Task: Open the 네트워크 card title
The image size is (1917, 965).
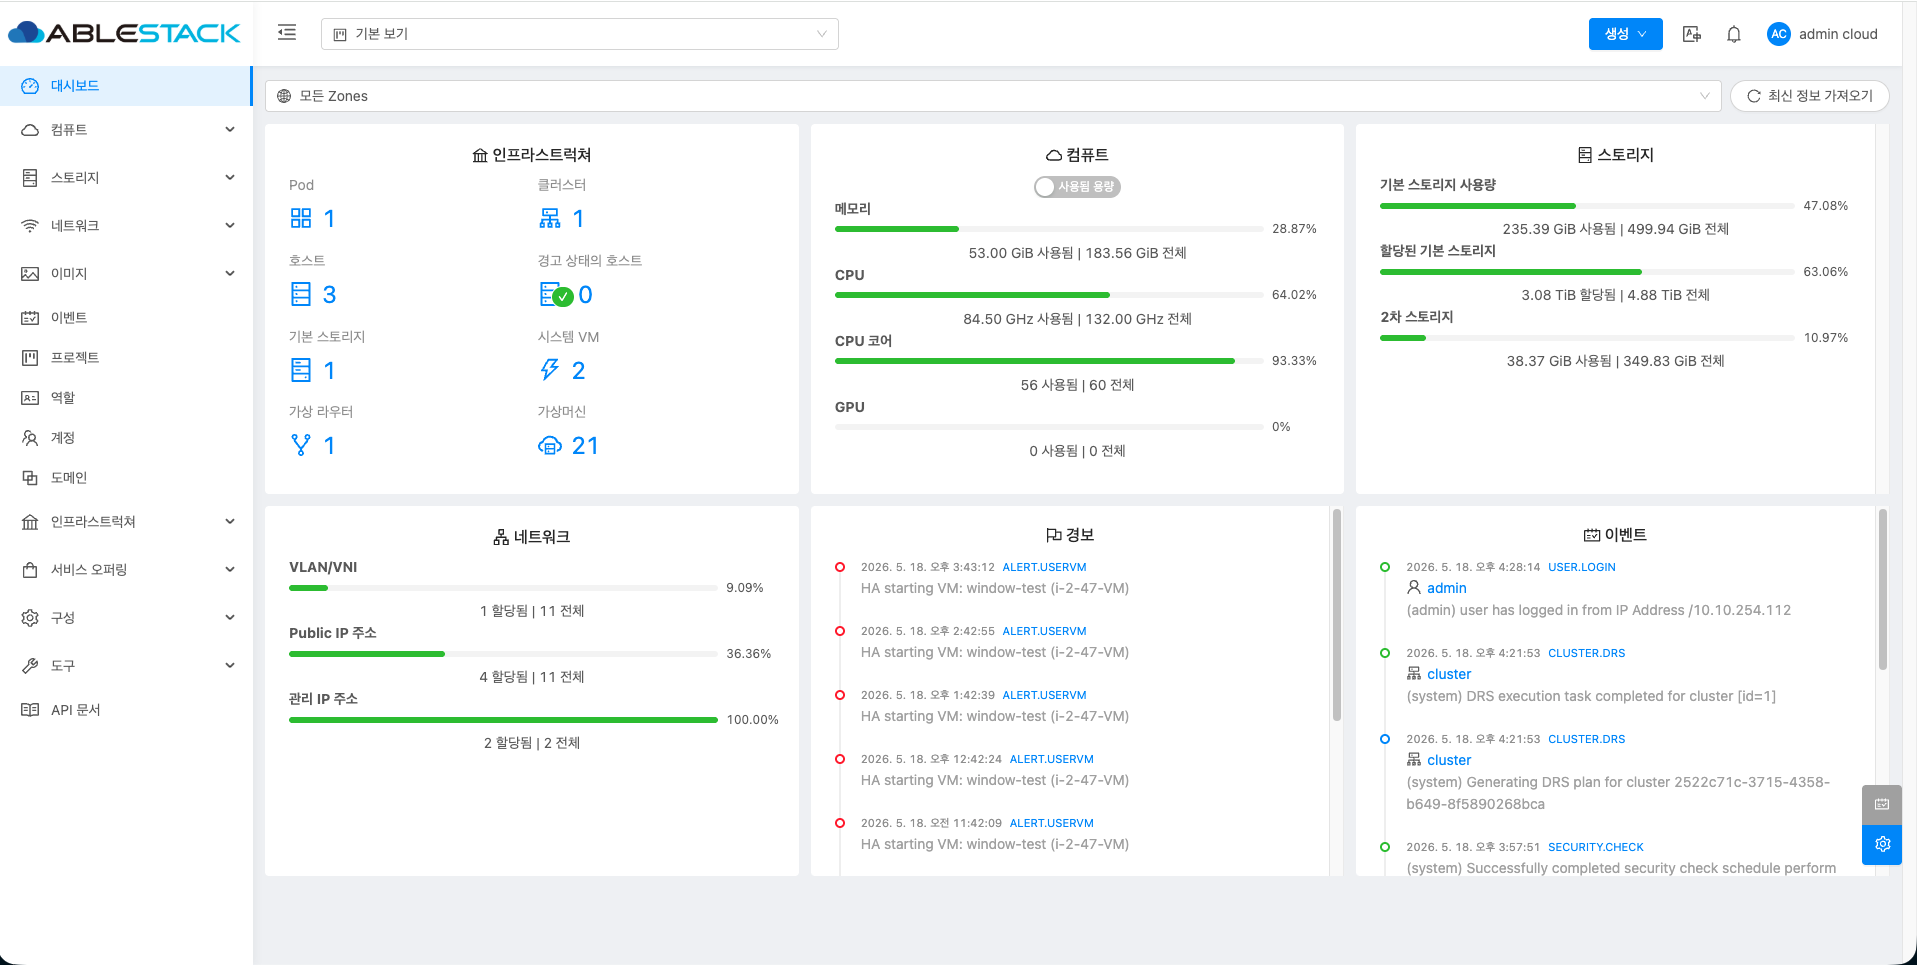Action: coord(531,537)
